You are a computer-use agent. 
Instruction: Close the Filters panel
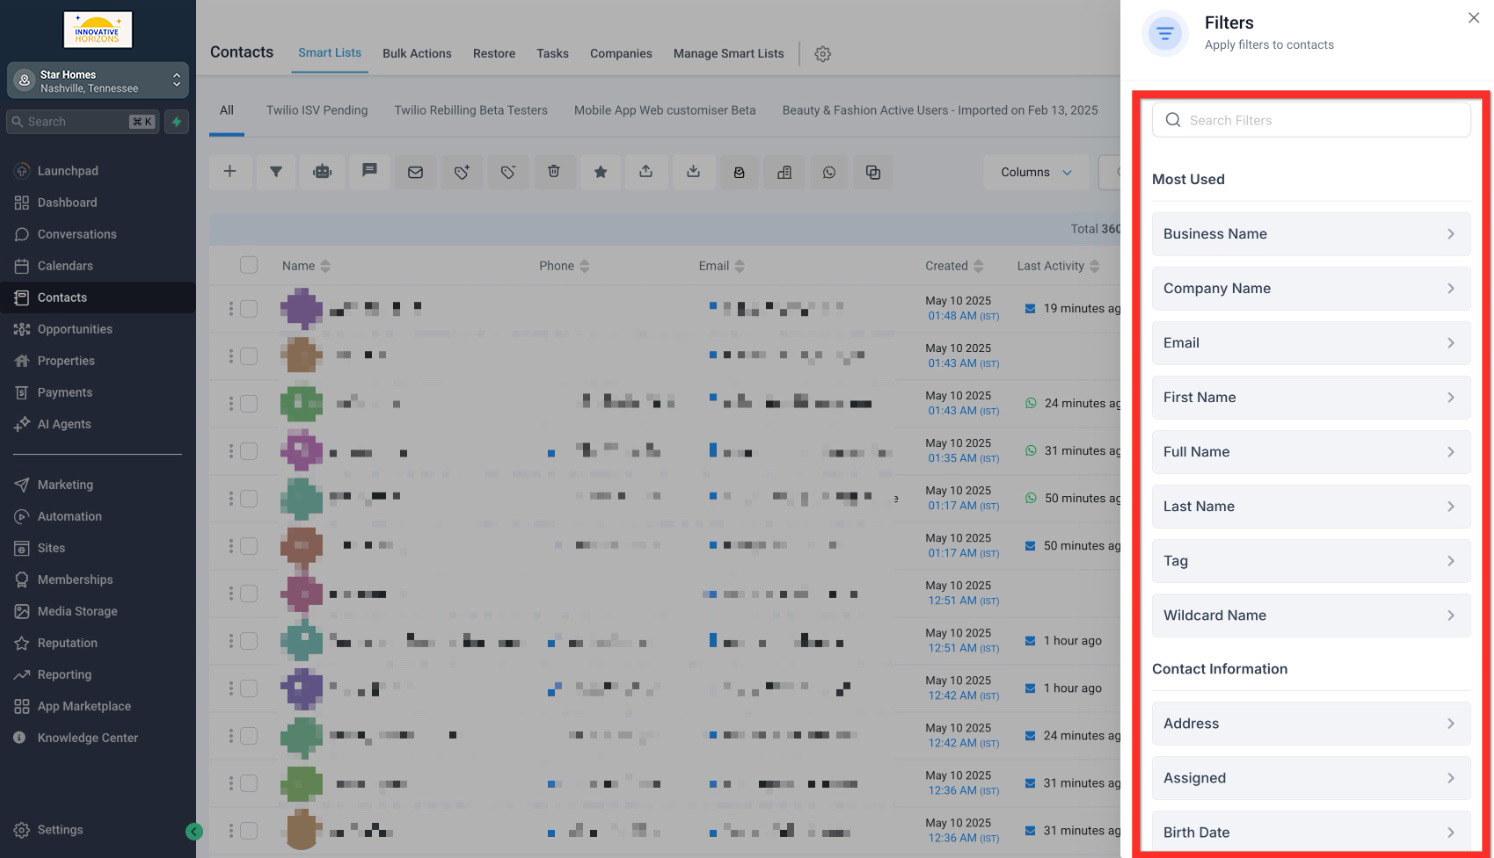[1473, 18]
